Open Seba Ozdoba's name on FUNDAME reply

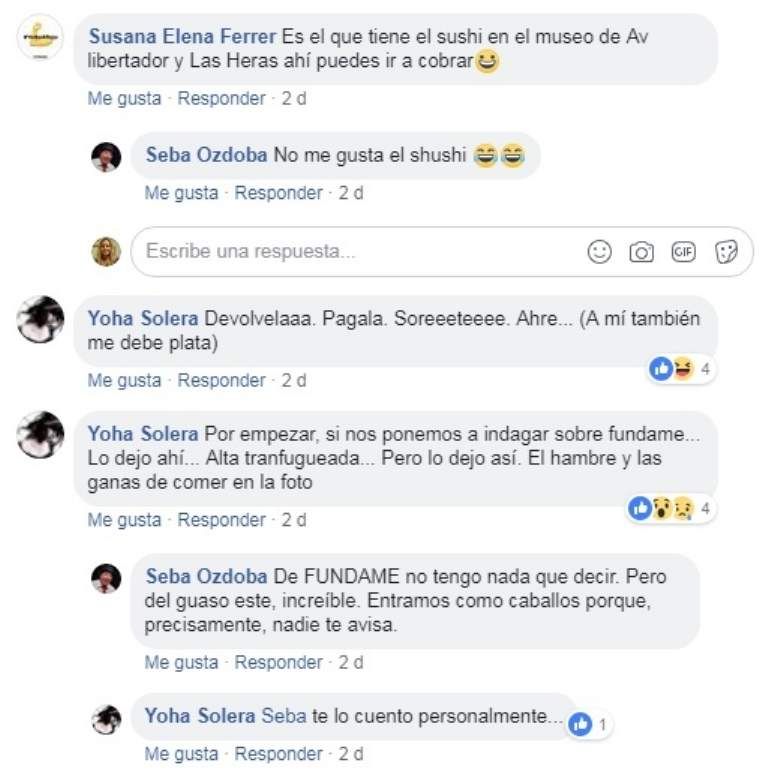click(x=206, y=576)
